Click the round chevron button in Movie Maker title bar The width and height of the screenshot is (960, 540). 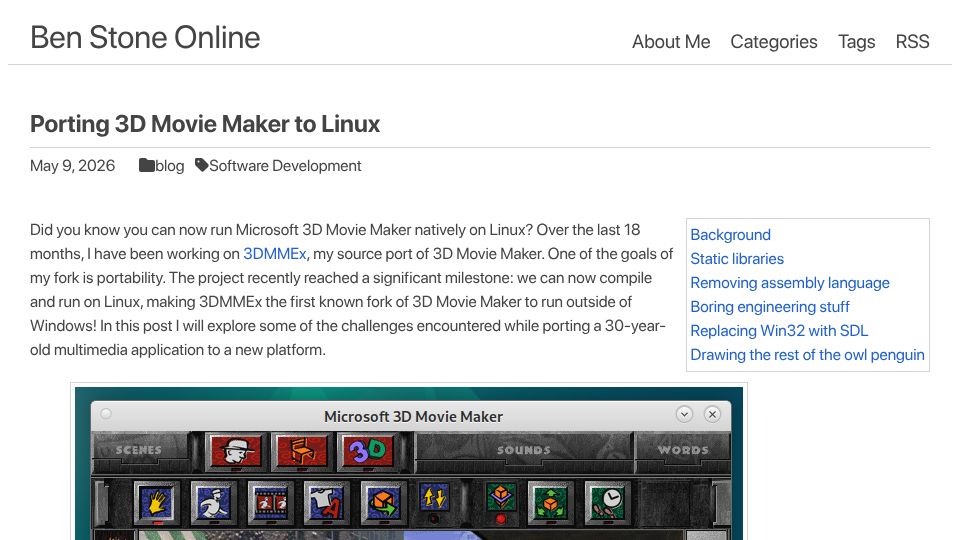684,414
